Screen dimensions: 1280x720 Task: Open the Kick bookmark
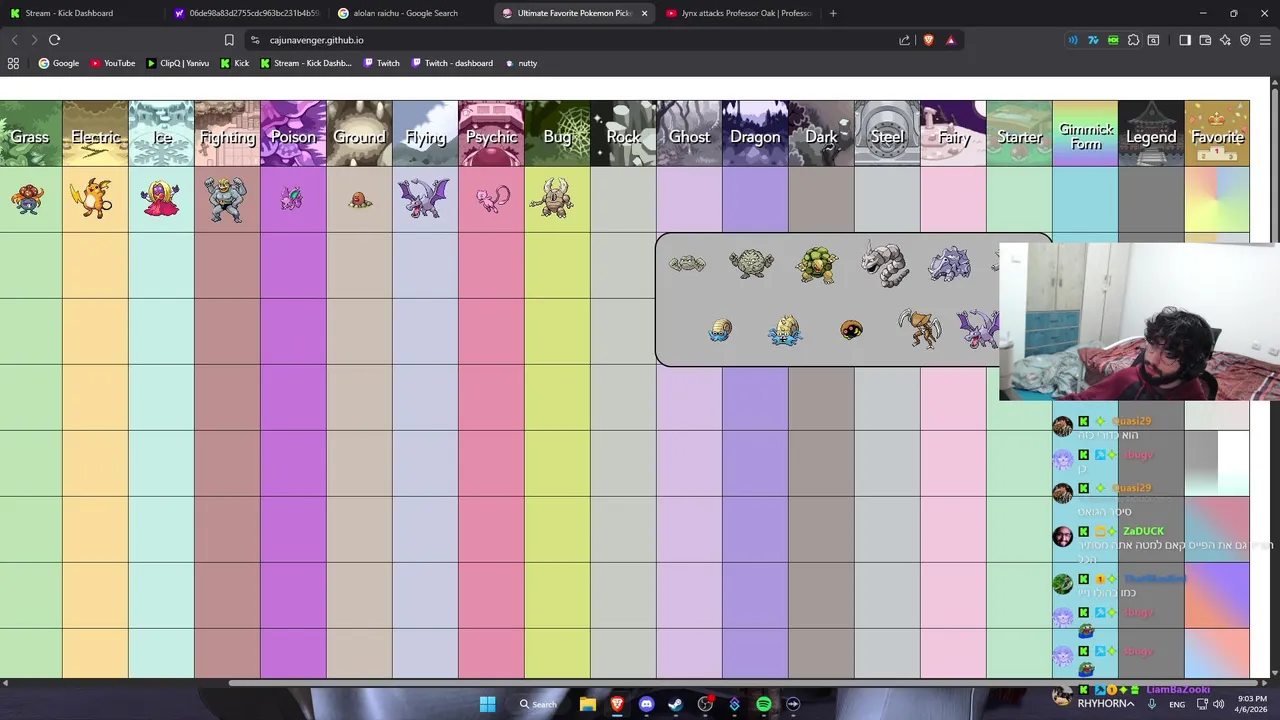pos(234,63)
